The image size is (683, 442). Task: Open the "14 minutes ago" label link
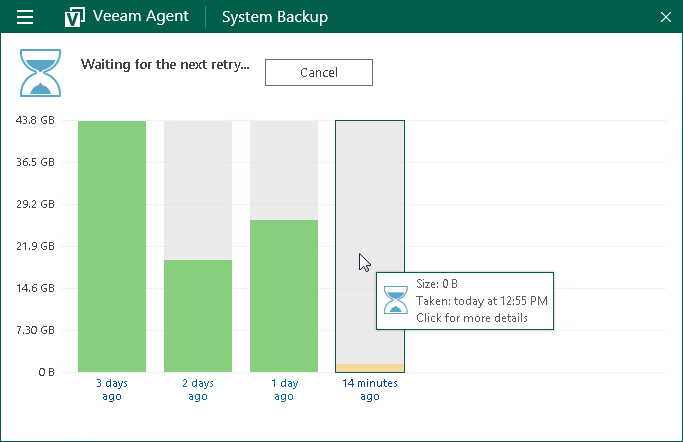[x=370, y=390]
